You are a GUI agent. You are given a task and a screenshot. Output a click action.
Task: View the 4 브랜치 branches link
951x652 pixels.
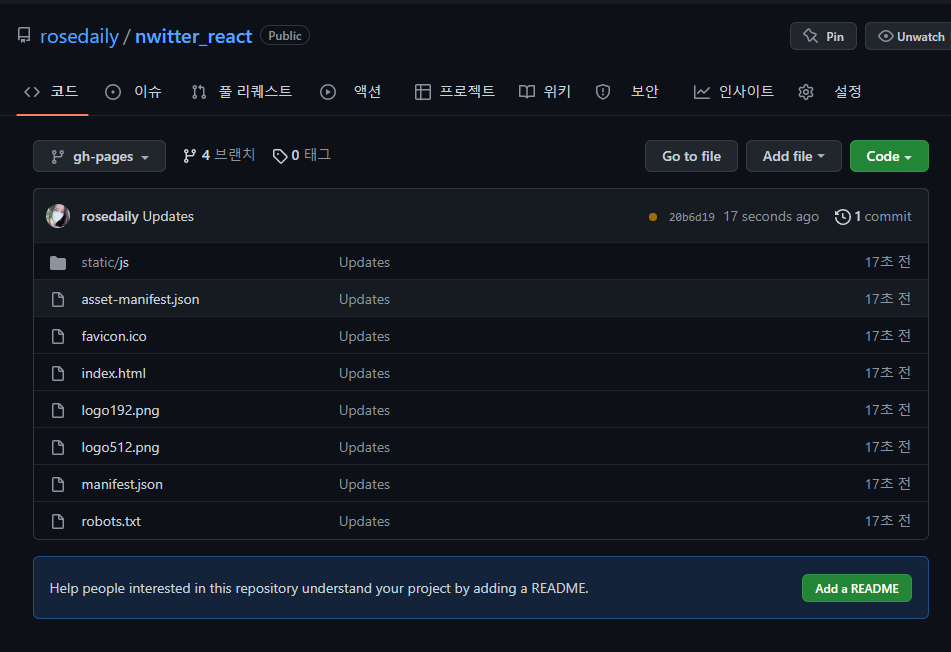pyautogui.click(x=219, y=155)
